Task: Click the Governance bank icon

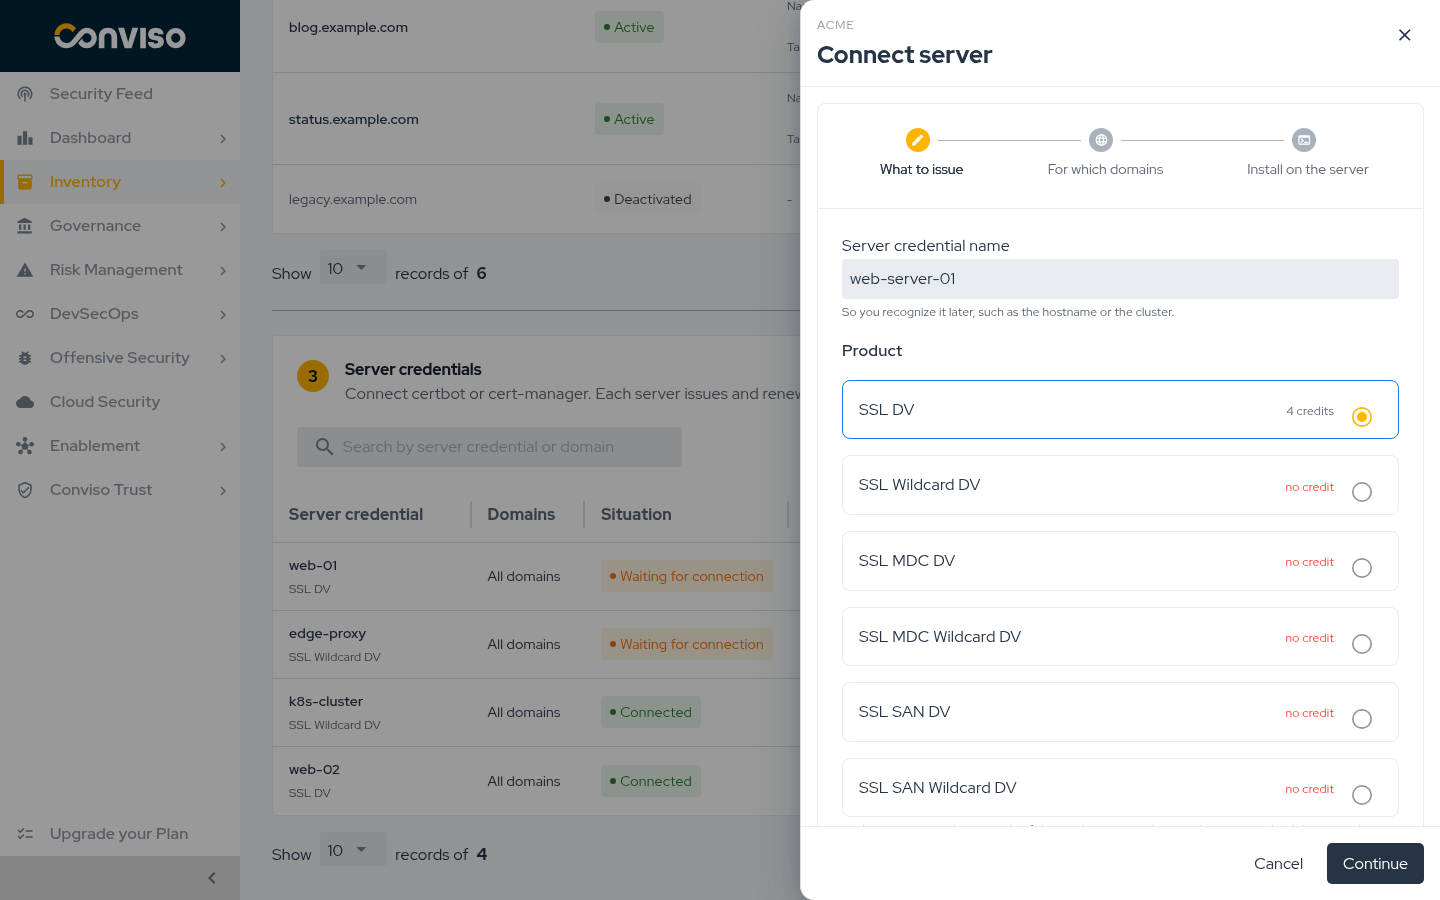Action: (x=25, y=226)
